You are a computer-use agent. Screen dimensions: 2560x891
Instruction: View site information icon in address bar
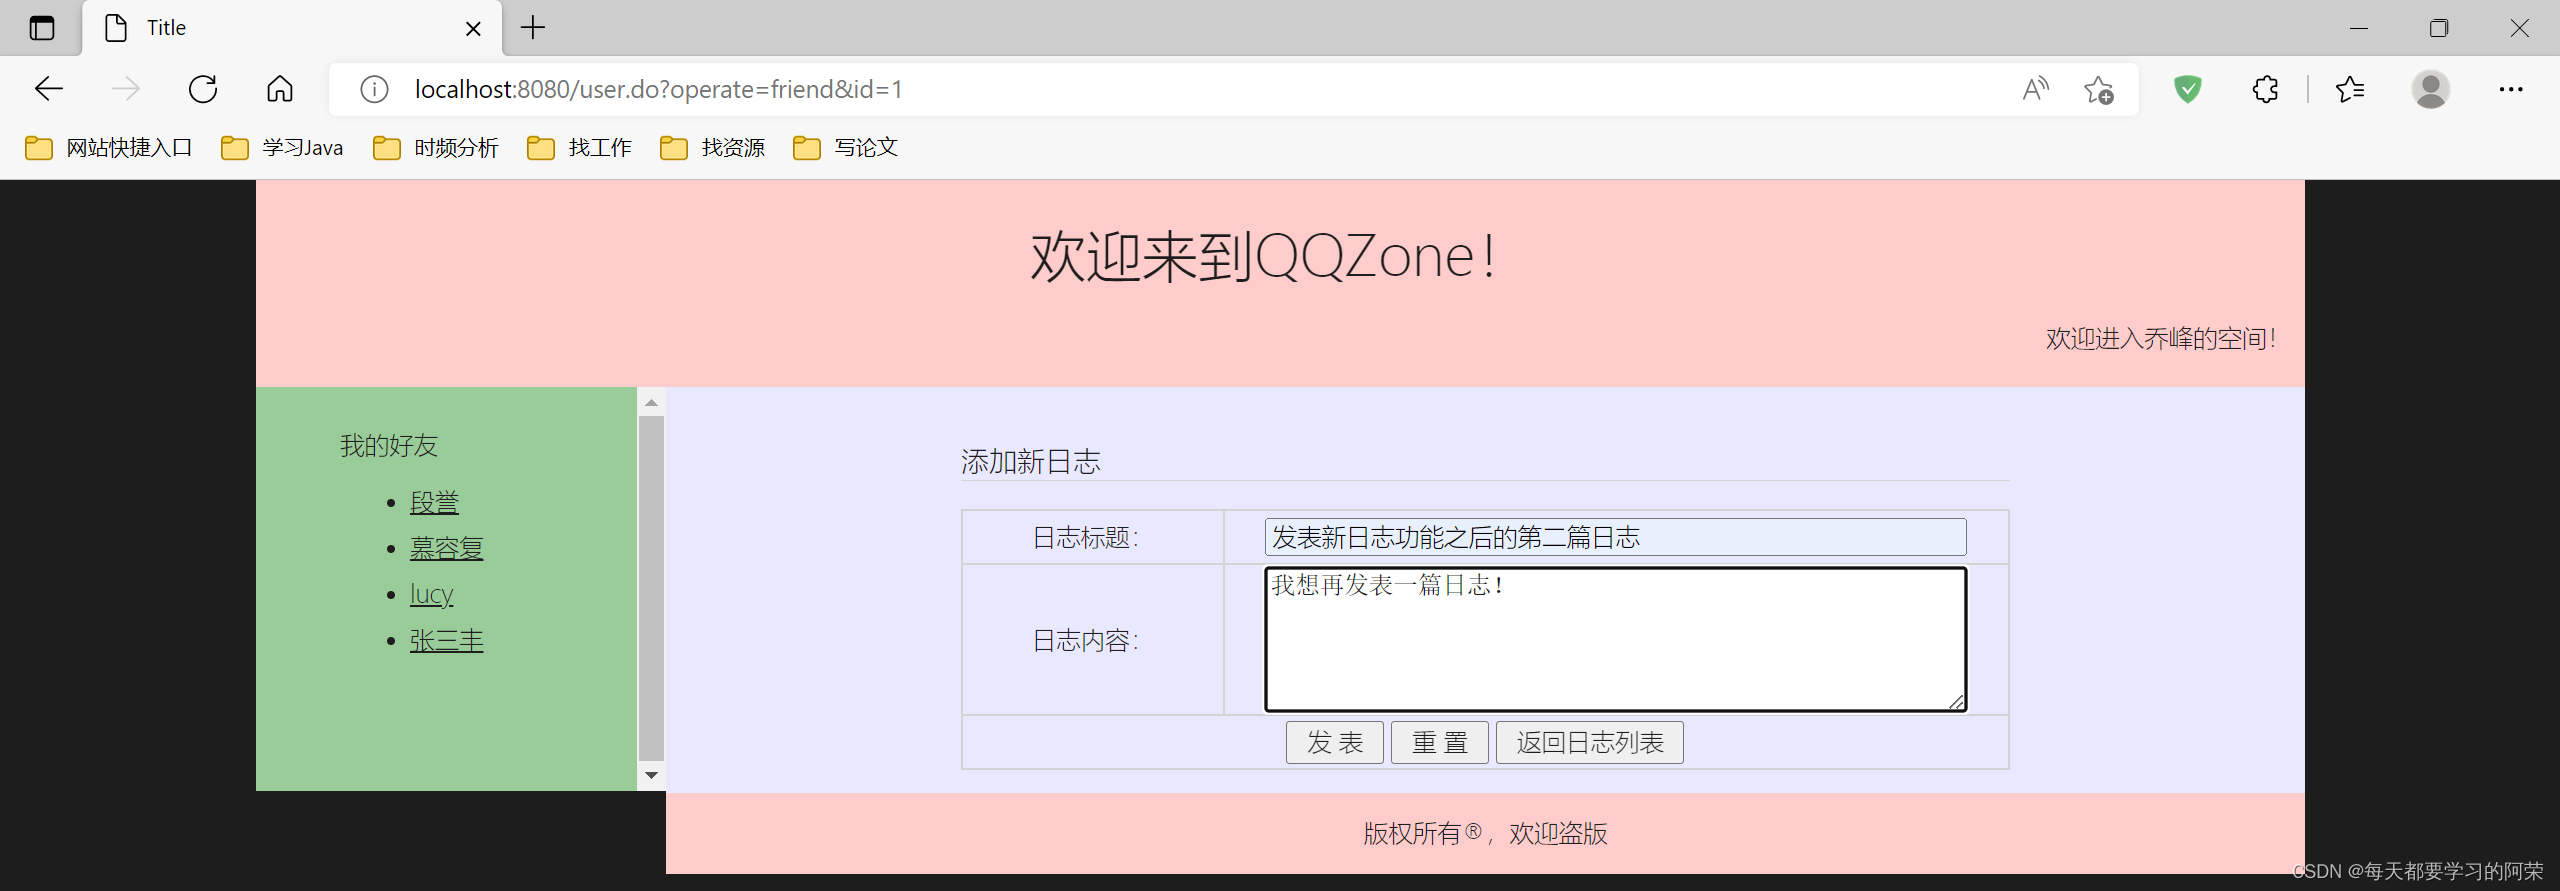click(x=374, y=90)
